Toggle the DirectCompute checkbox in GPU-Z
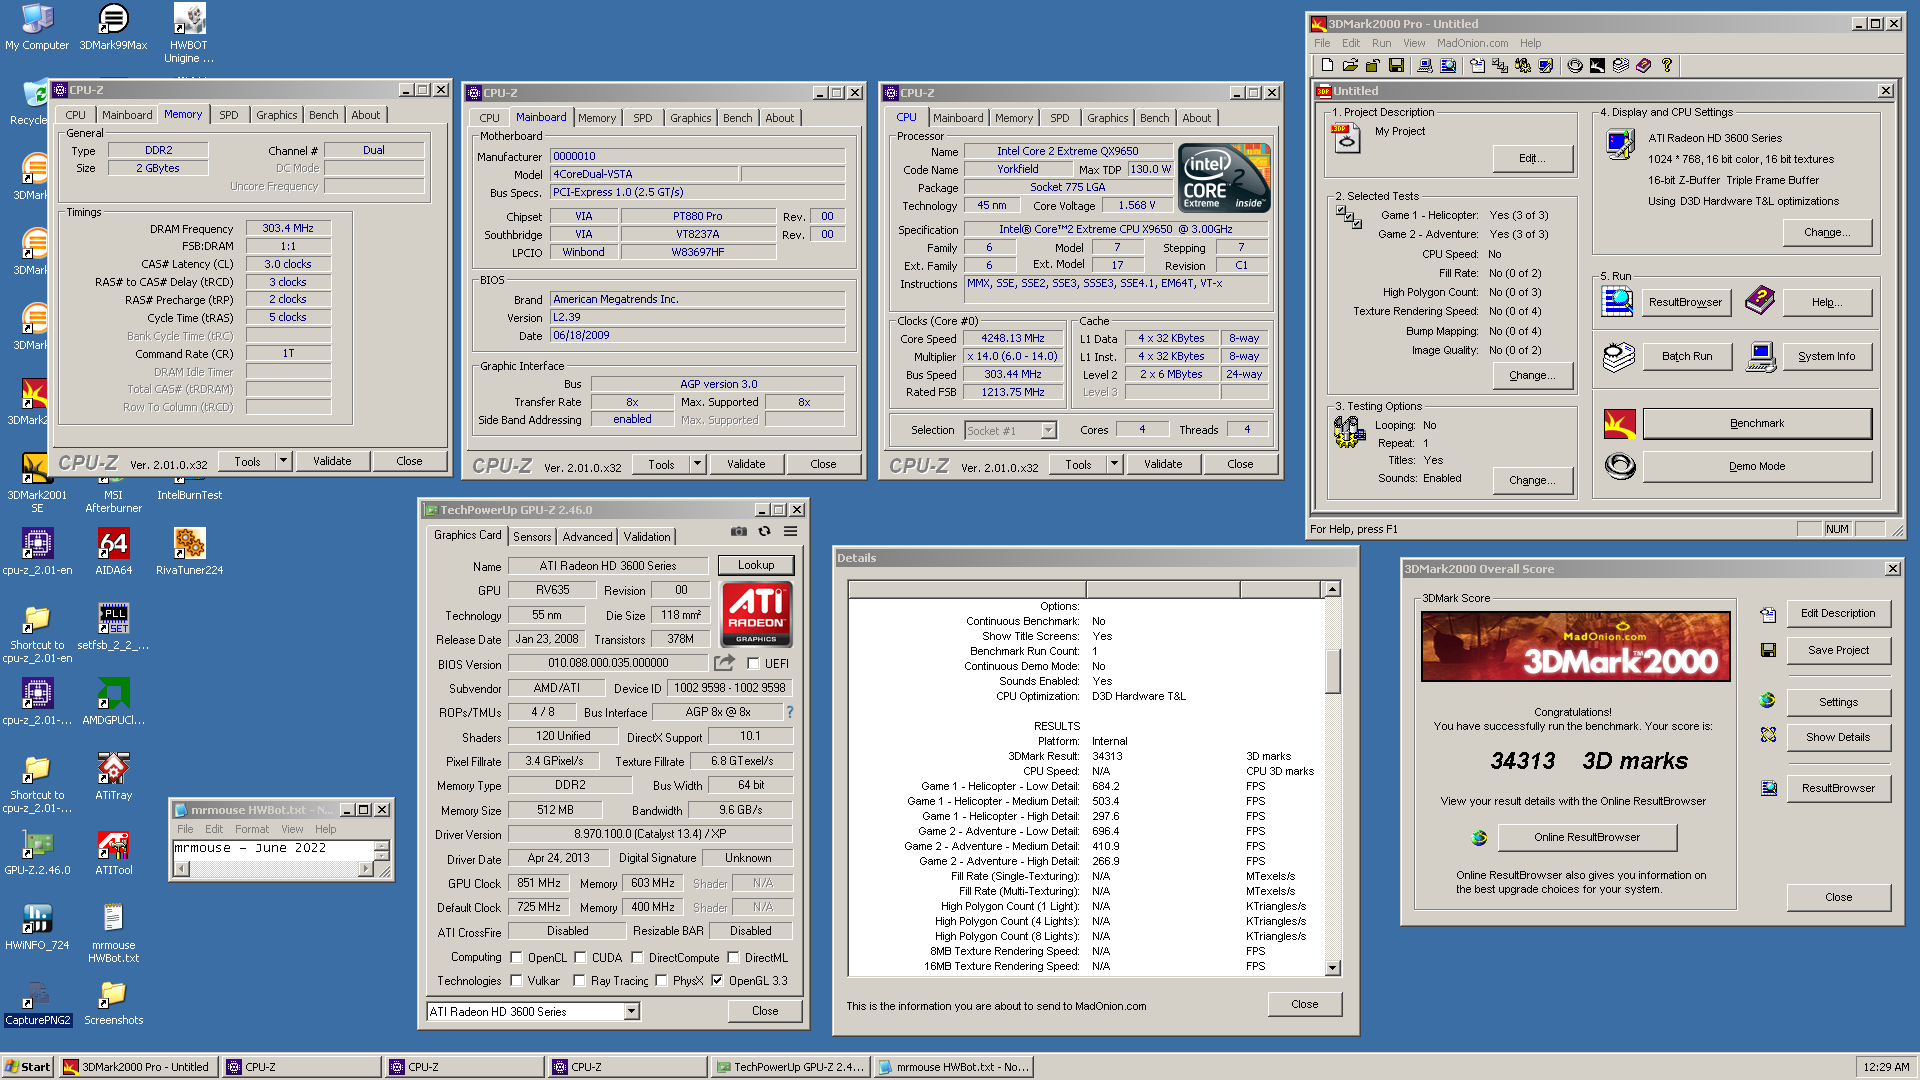 (637, 957)
